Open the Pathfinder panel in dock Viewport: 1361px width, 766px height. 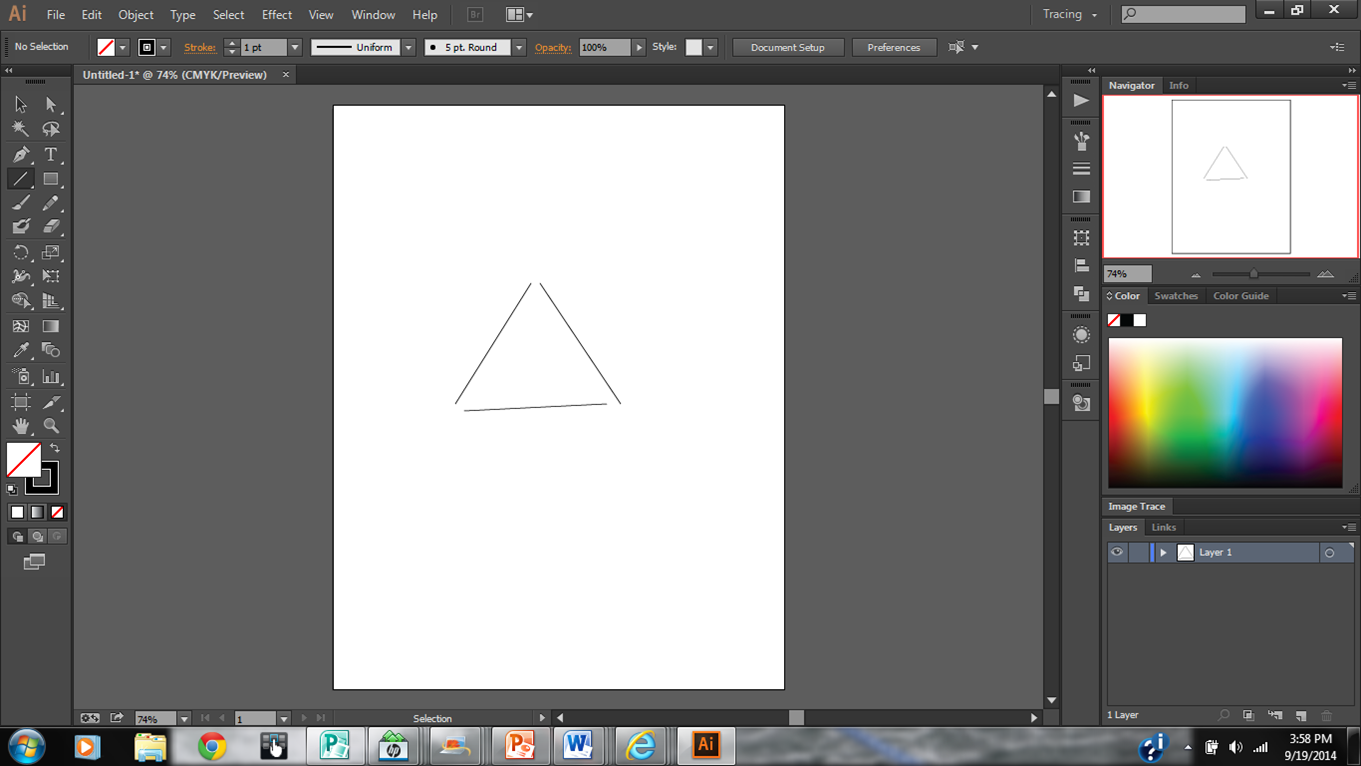1081,294
